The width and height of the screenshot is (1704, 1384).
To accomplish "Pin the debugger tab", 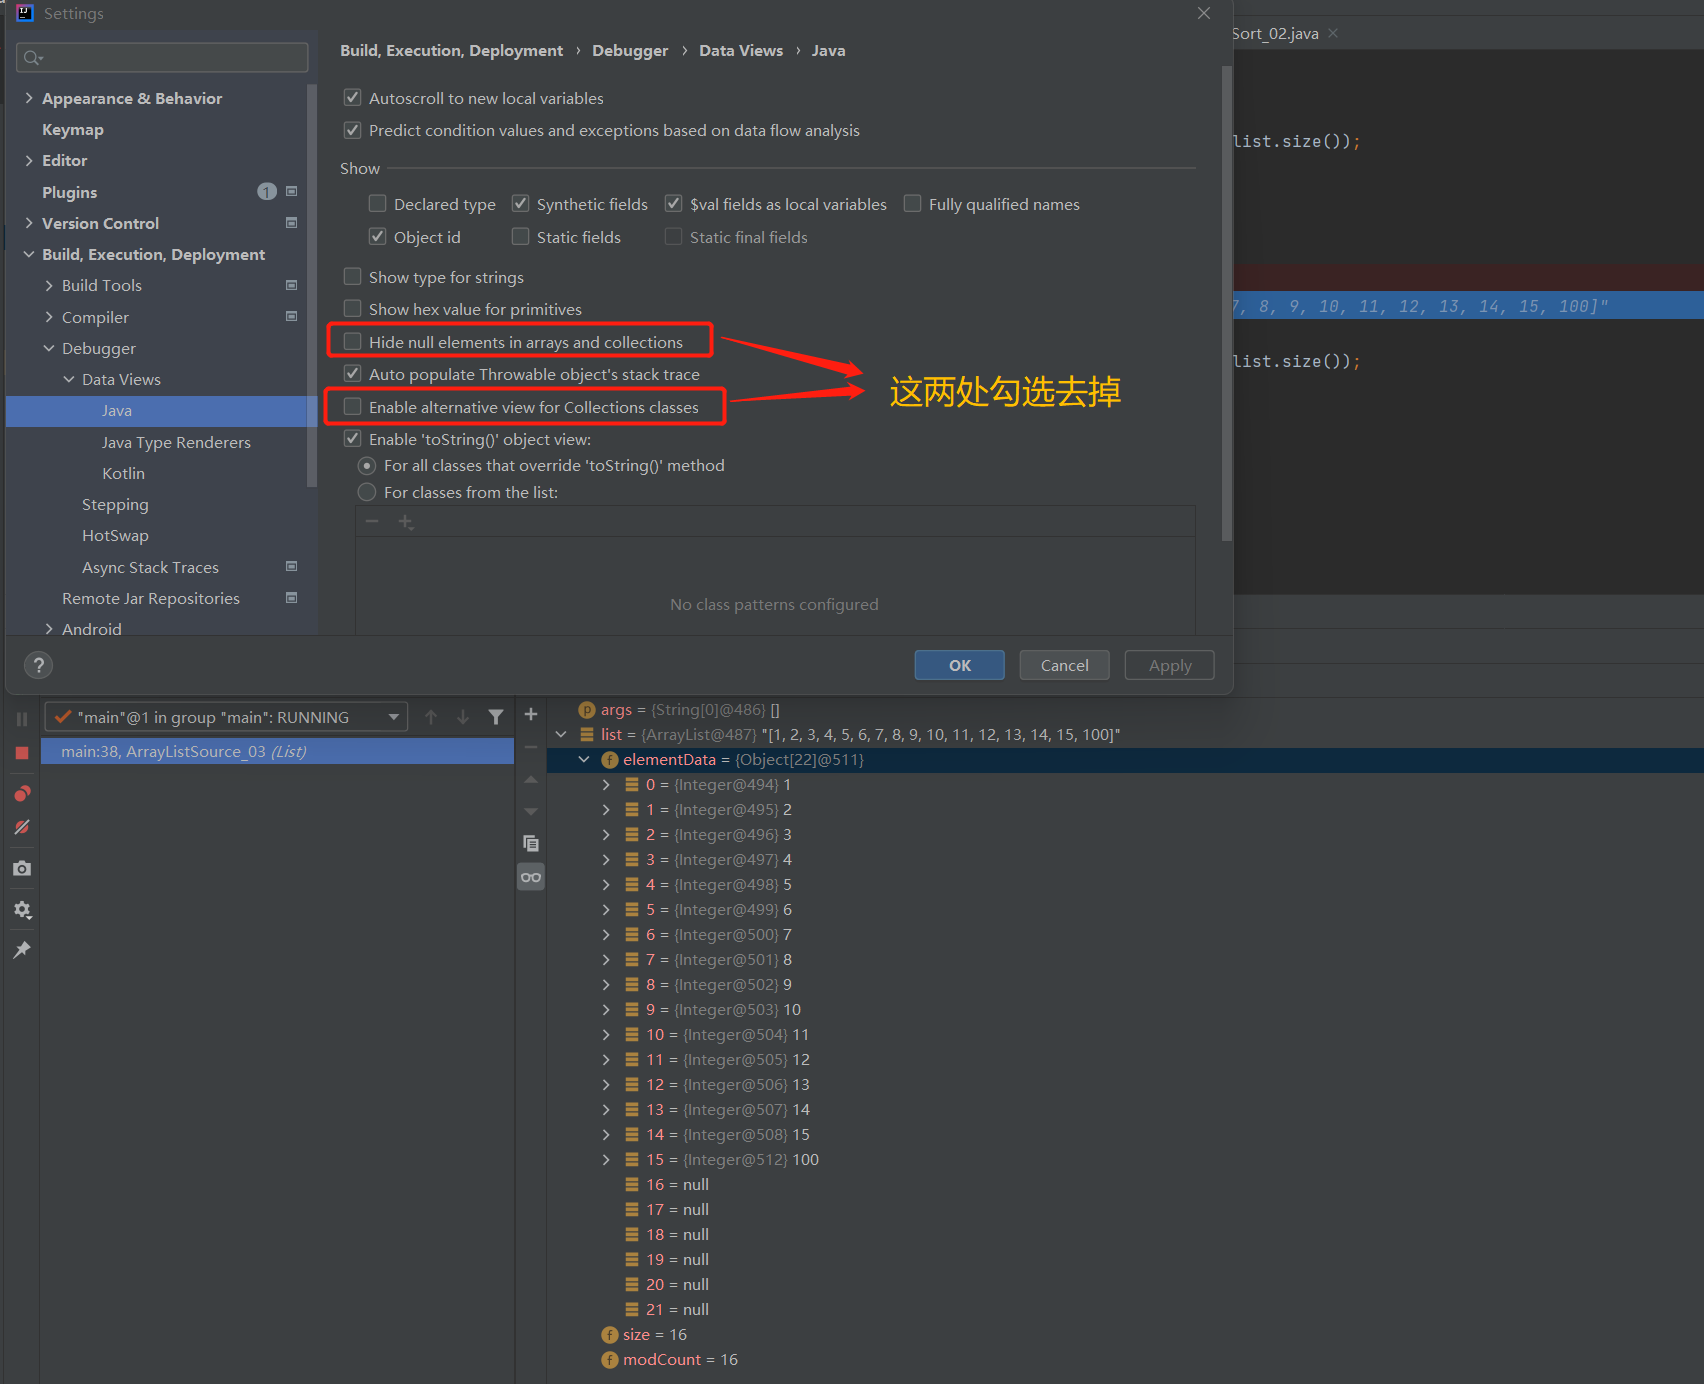I will tap(21, 949).
